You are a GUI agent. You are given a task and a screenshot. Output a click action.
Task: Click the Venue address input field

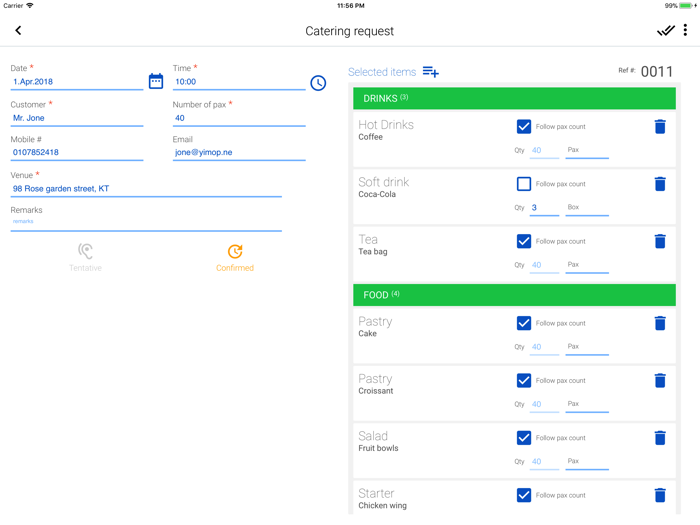[146, 188]
